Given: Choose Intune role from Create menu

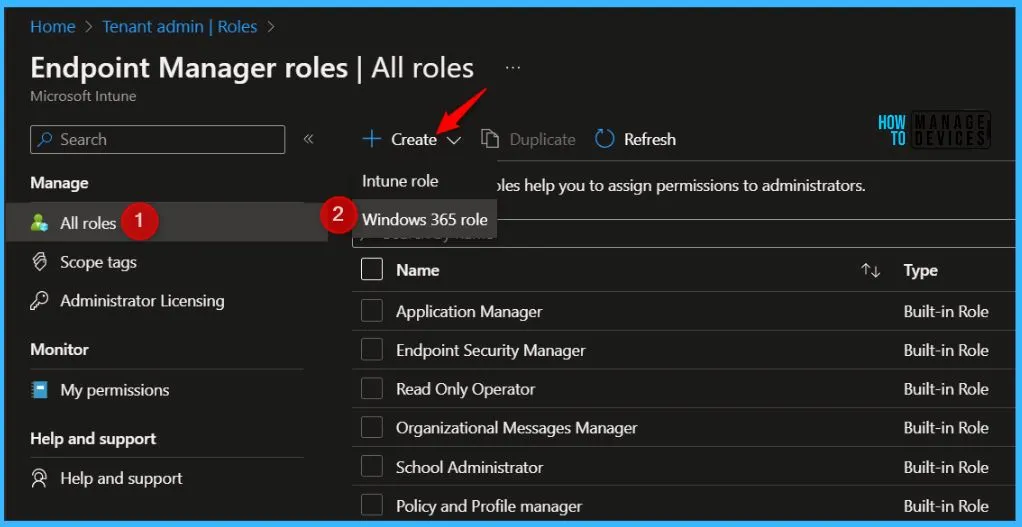Looking at the screenshot, I should pyautogui.click(x=400, y=181).
